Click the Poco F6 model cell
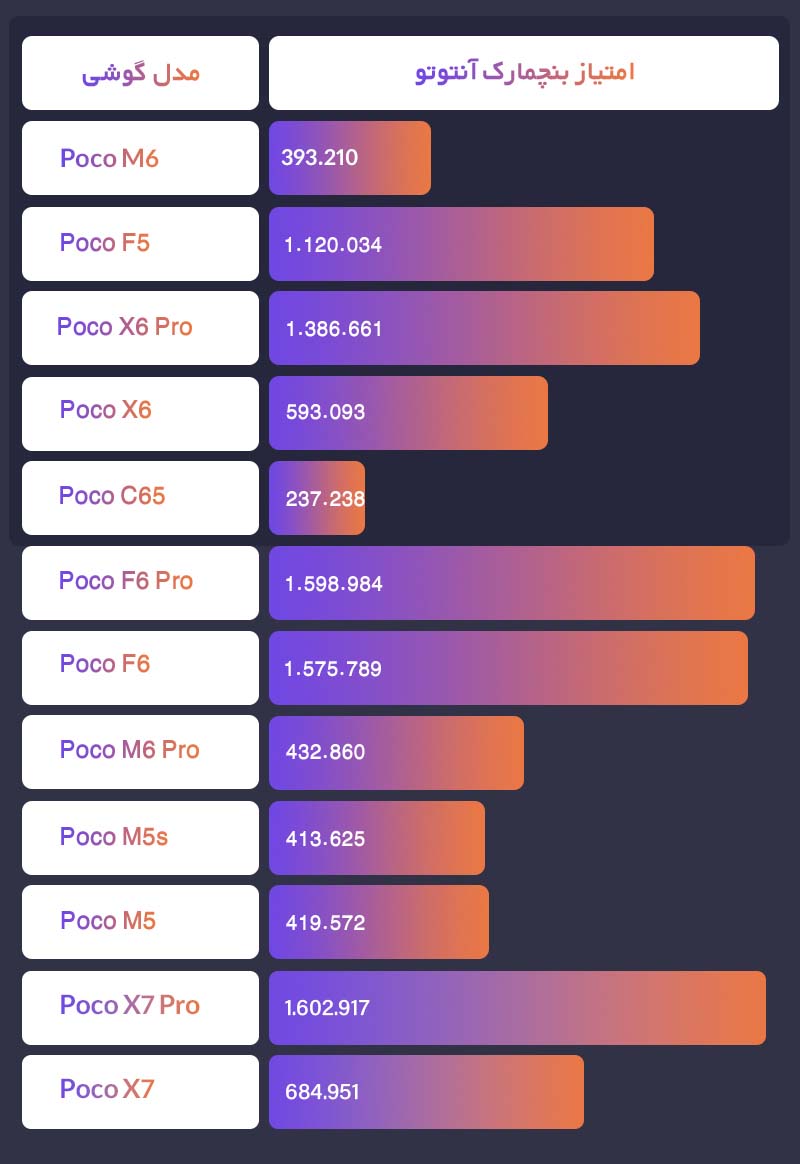 (x=140, y=665)
